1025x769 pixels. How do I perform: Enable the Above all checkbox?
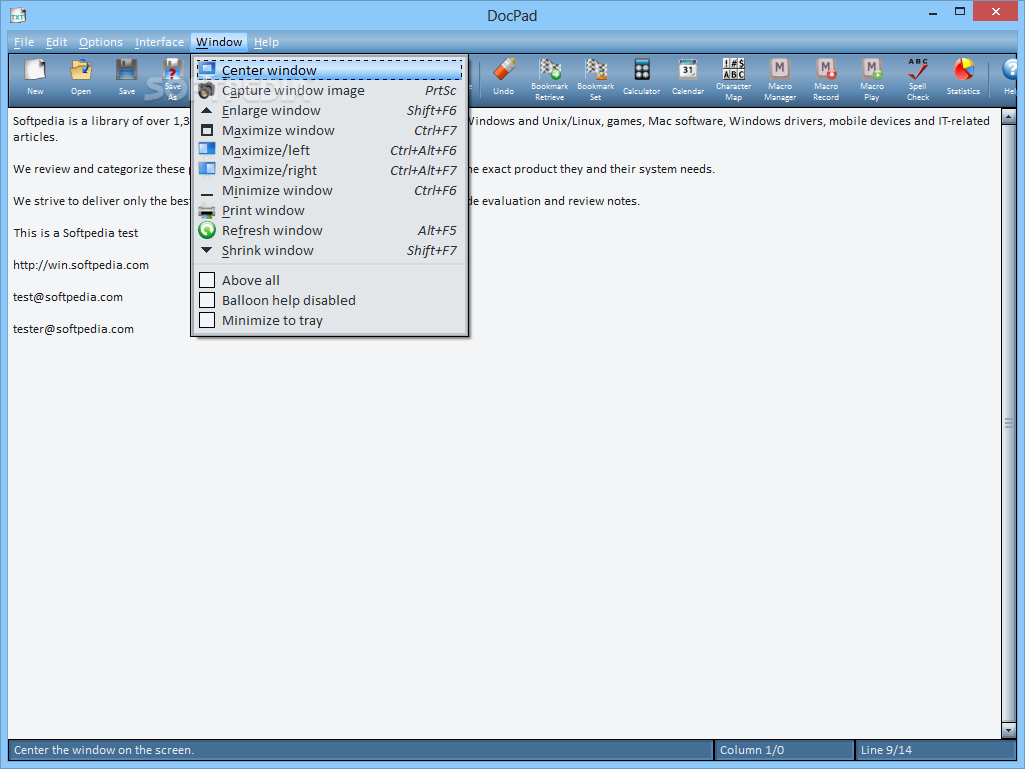pyautogui.click(x=207, y=280)
